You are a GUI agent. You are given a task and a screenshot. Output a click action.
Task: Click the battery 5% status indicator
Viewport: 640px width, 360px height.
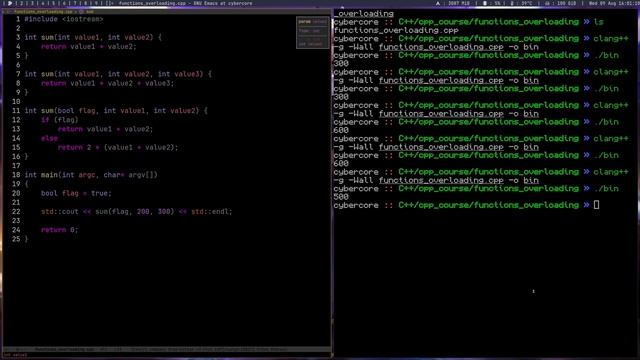pos(492,3)
